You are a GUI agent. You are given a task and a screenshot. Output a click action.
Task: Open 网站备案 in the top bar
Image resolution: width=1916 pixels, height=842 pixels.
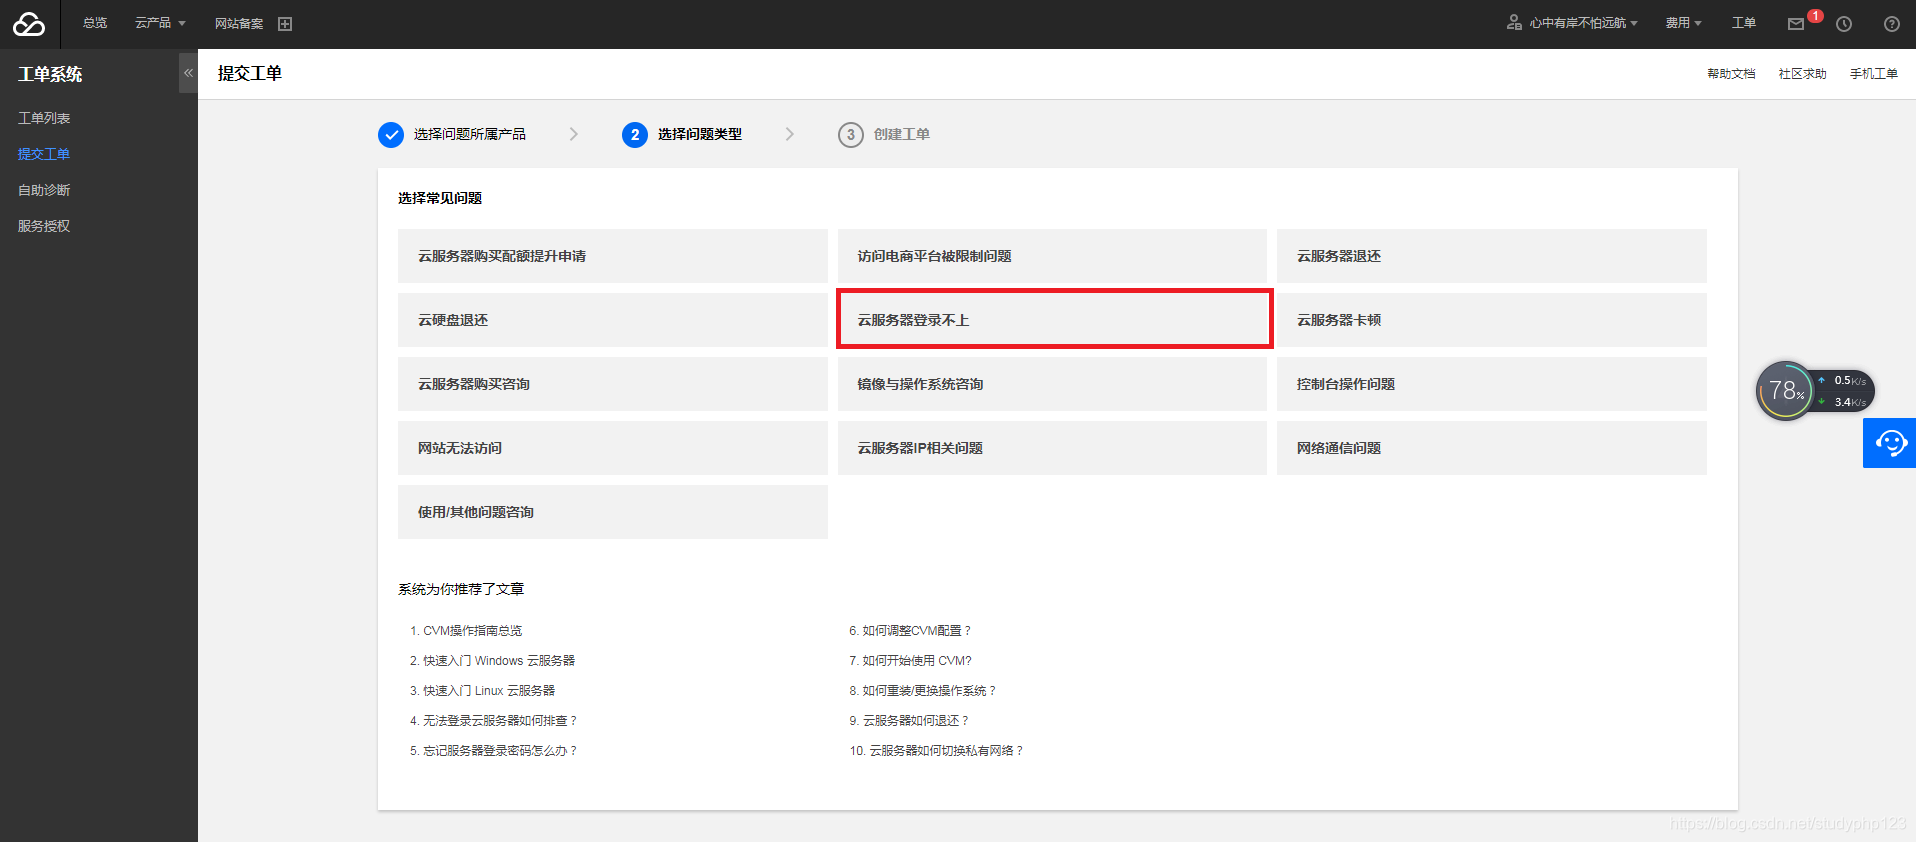click(x=239, y=24)
